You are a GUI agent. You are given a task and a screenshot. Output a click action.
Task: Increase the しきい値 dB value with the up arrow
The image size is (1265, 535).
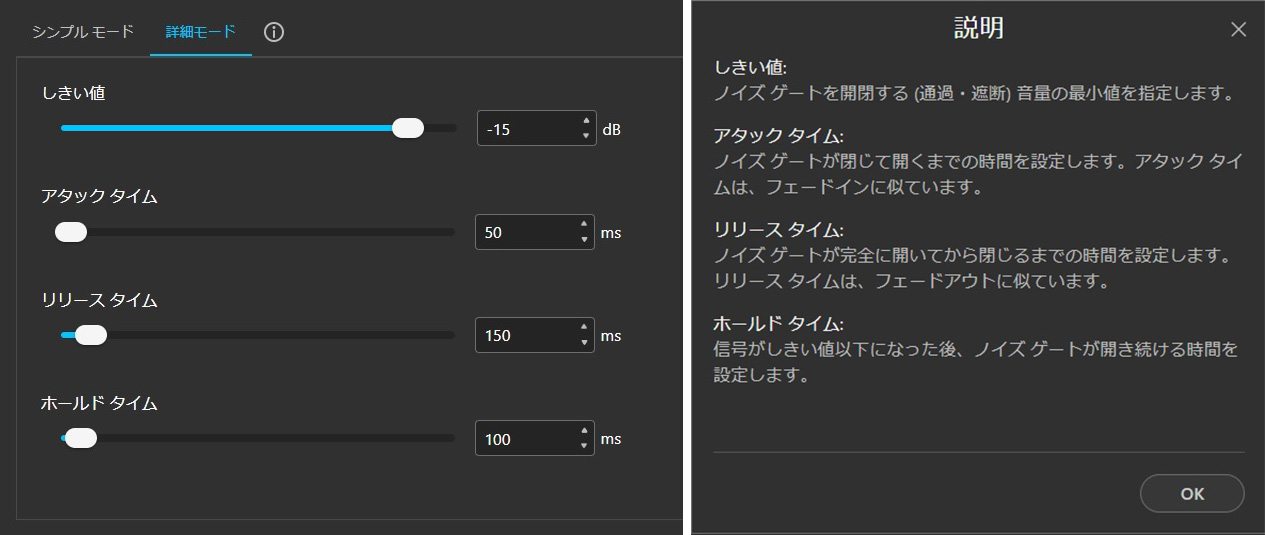point(585,121)
